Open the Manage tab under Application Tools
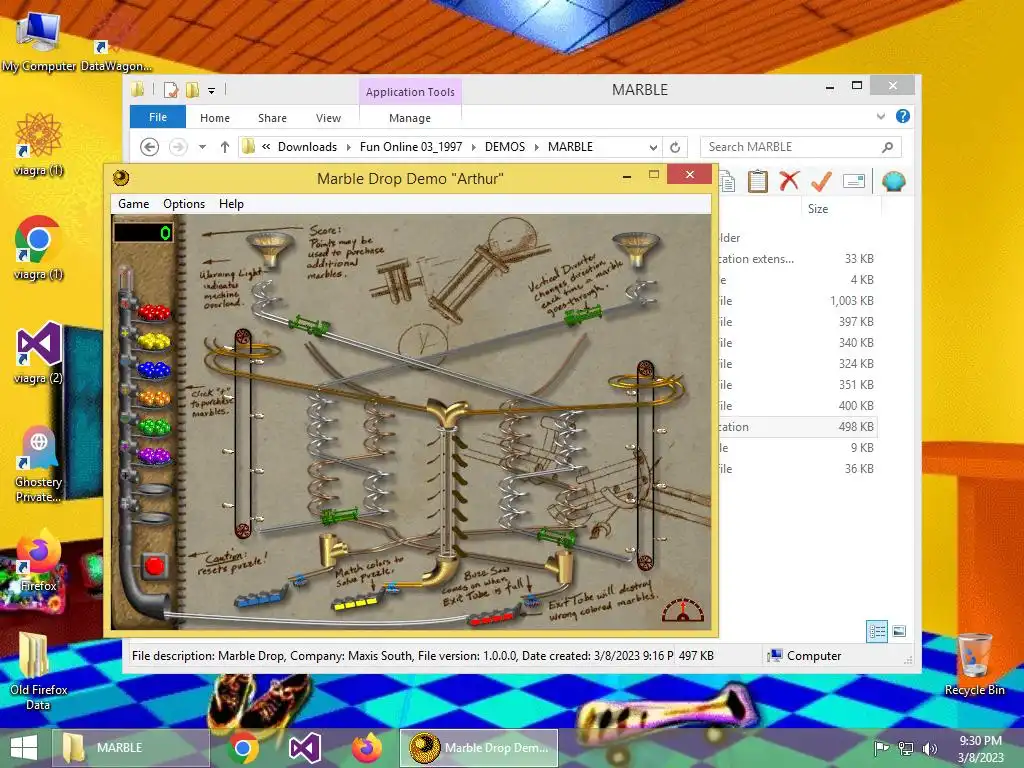 click(x=410, y=118)
